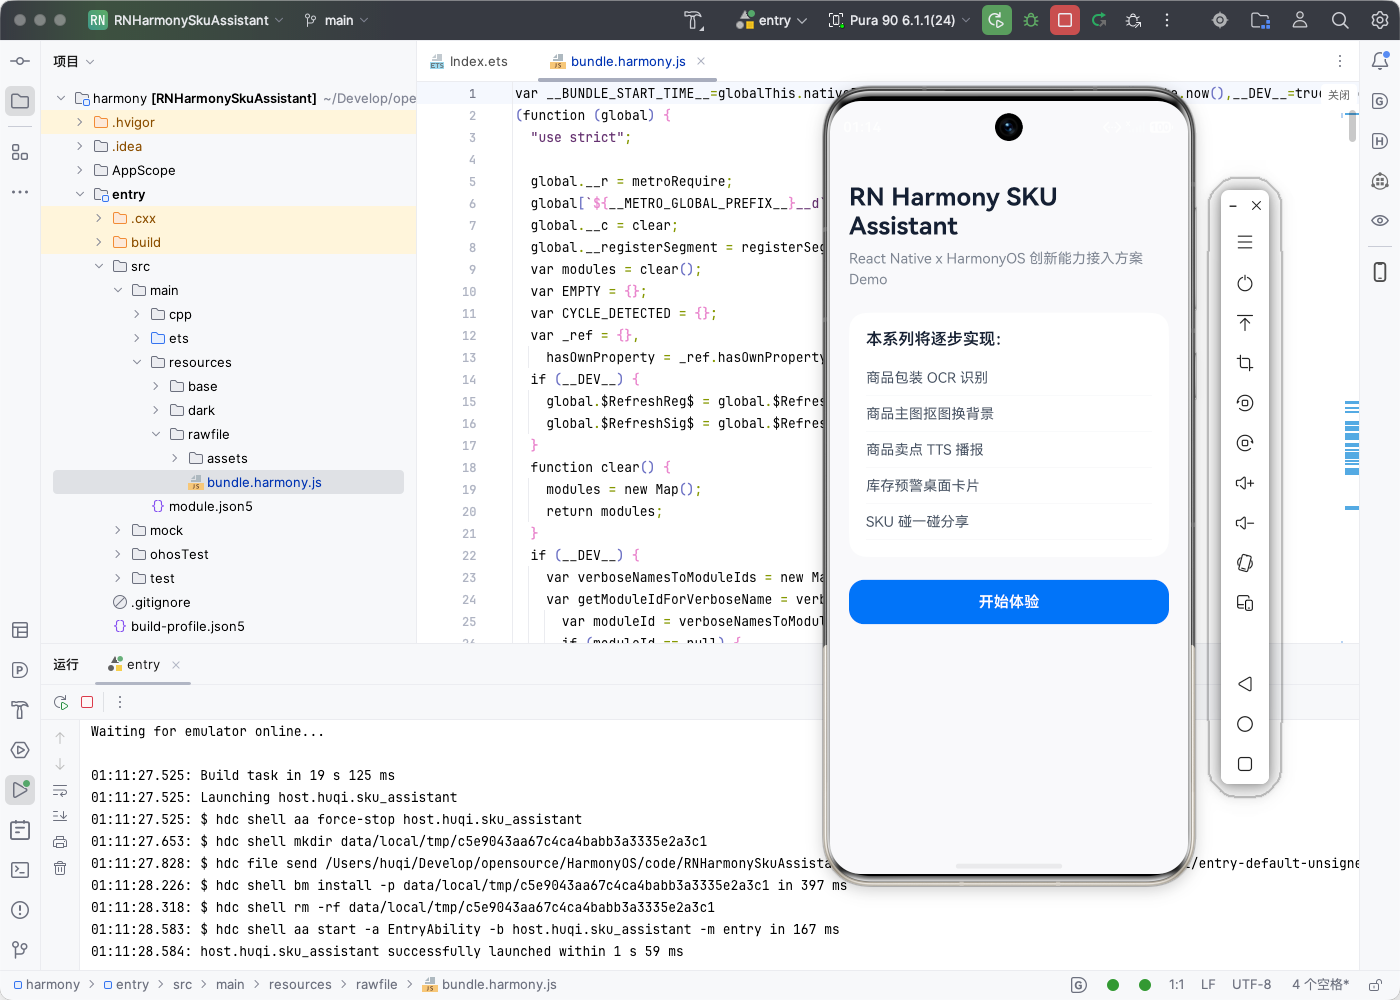The image size is (1400, 1000).
Task: Raise emulator volume with the volume-up icon
Action: point(1245,483)
